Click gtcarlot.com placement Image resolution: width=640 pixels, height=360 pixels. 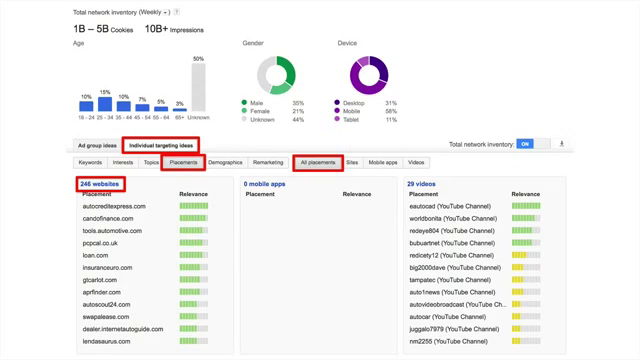point(100,280)
